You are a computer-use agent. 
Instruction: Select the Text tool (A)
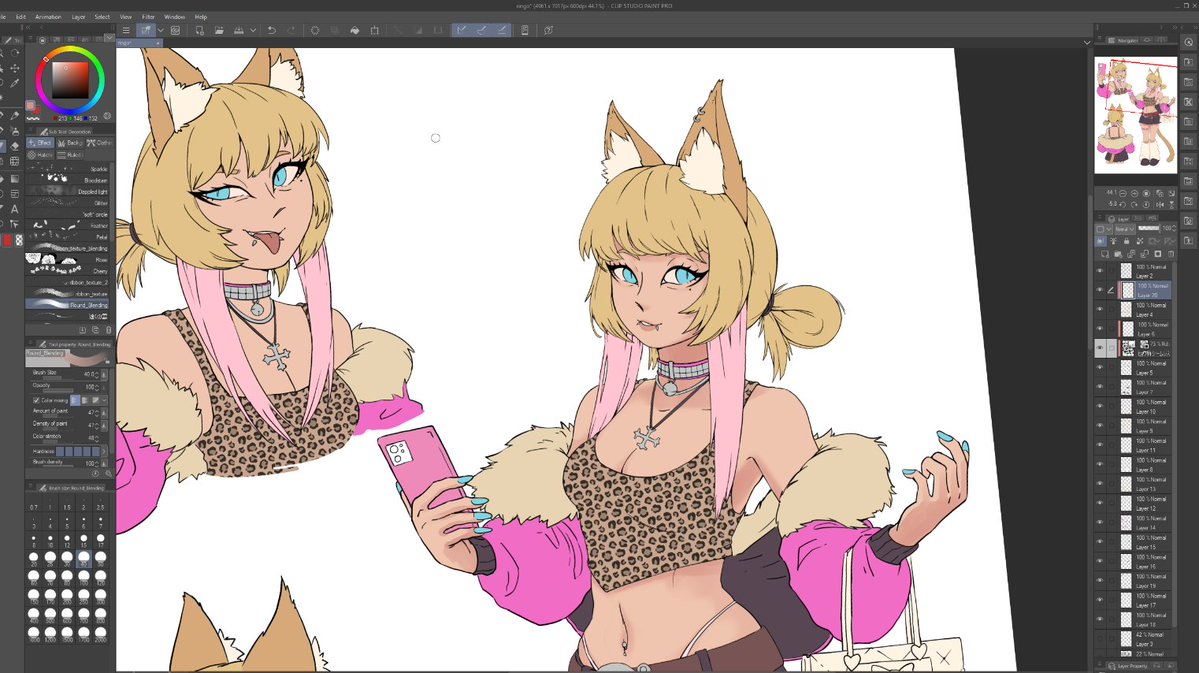coord(15,209)
